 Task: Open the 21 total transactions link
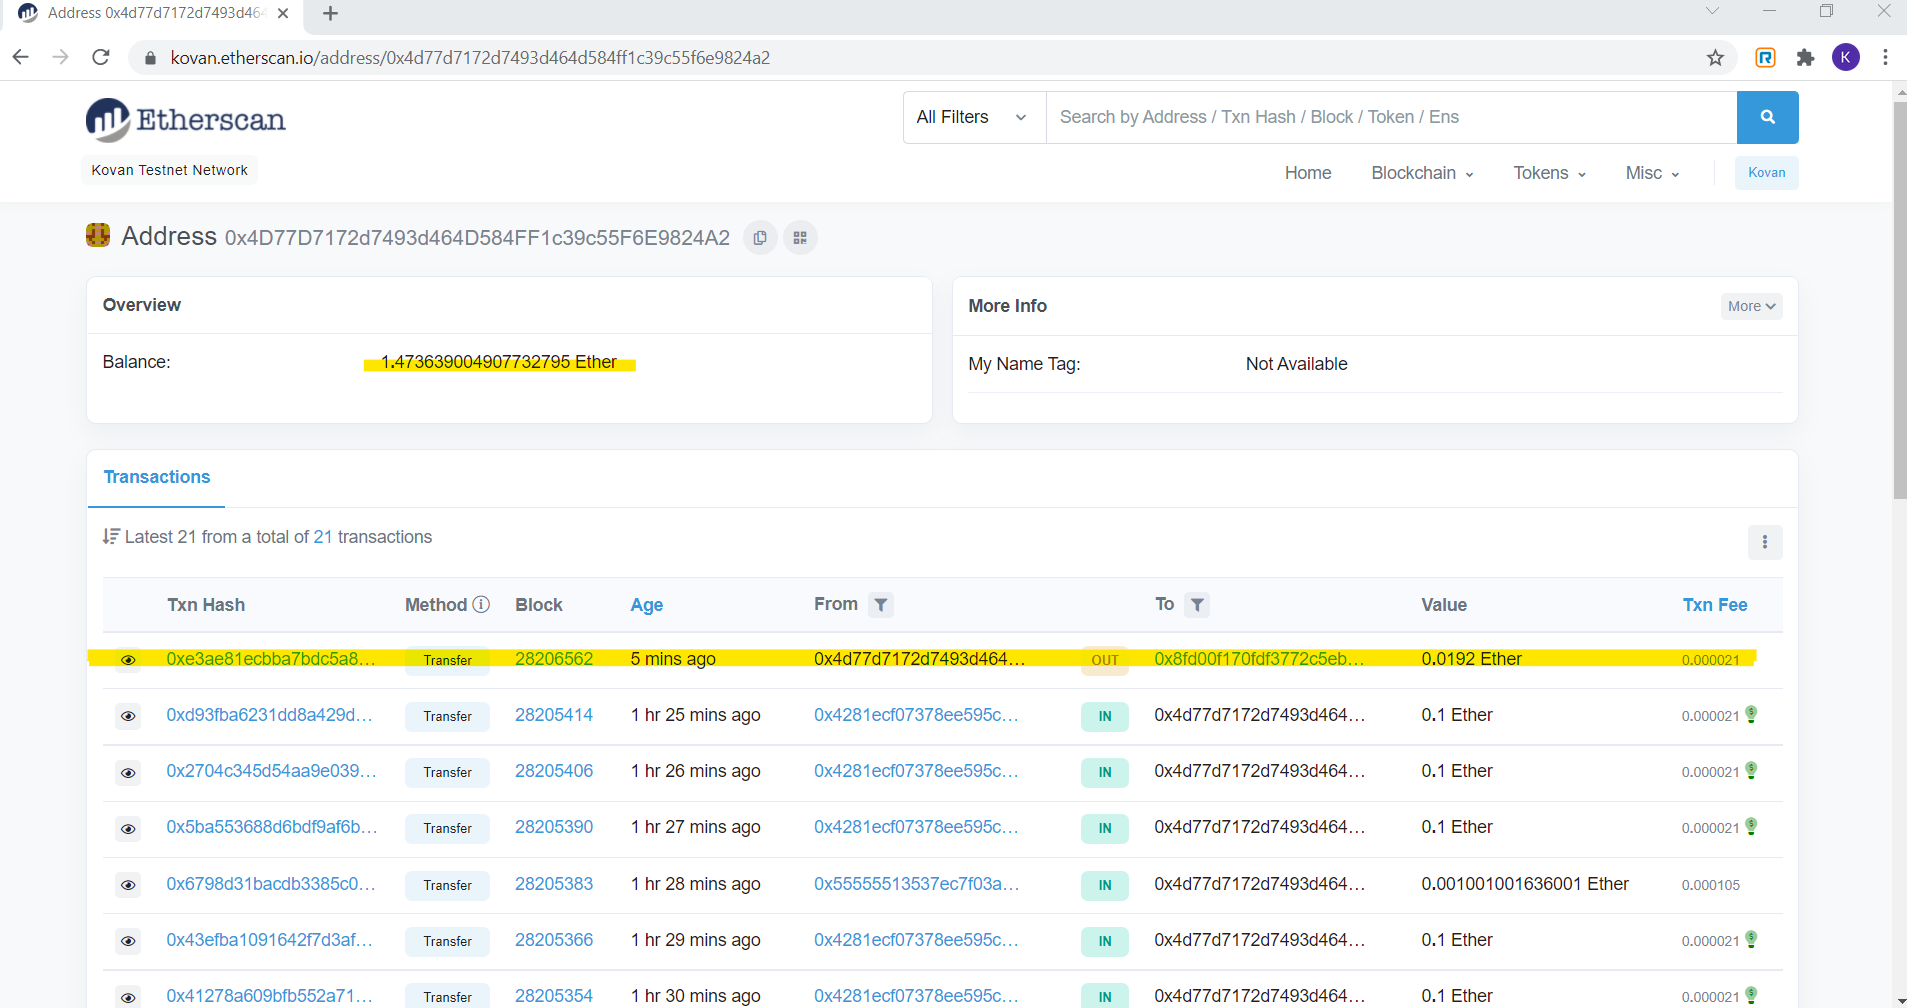point(322,537)
